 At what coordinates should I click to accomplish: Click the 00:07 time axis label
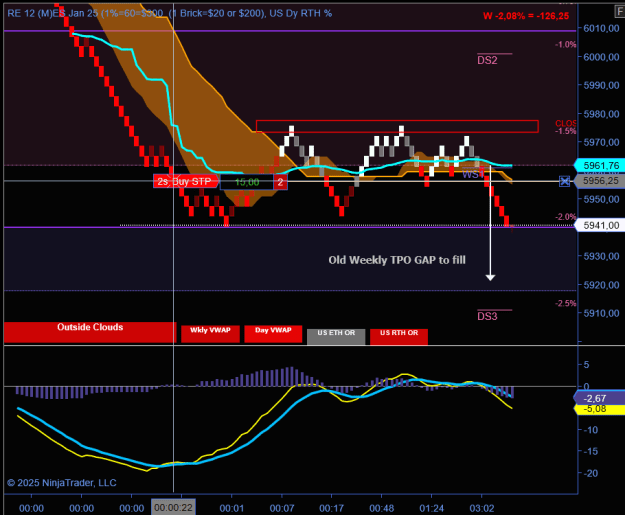tap(282, 508)
